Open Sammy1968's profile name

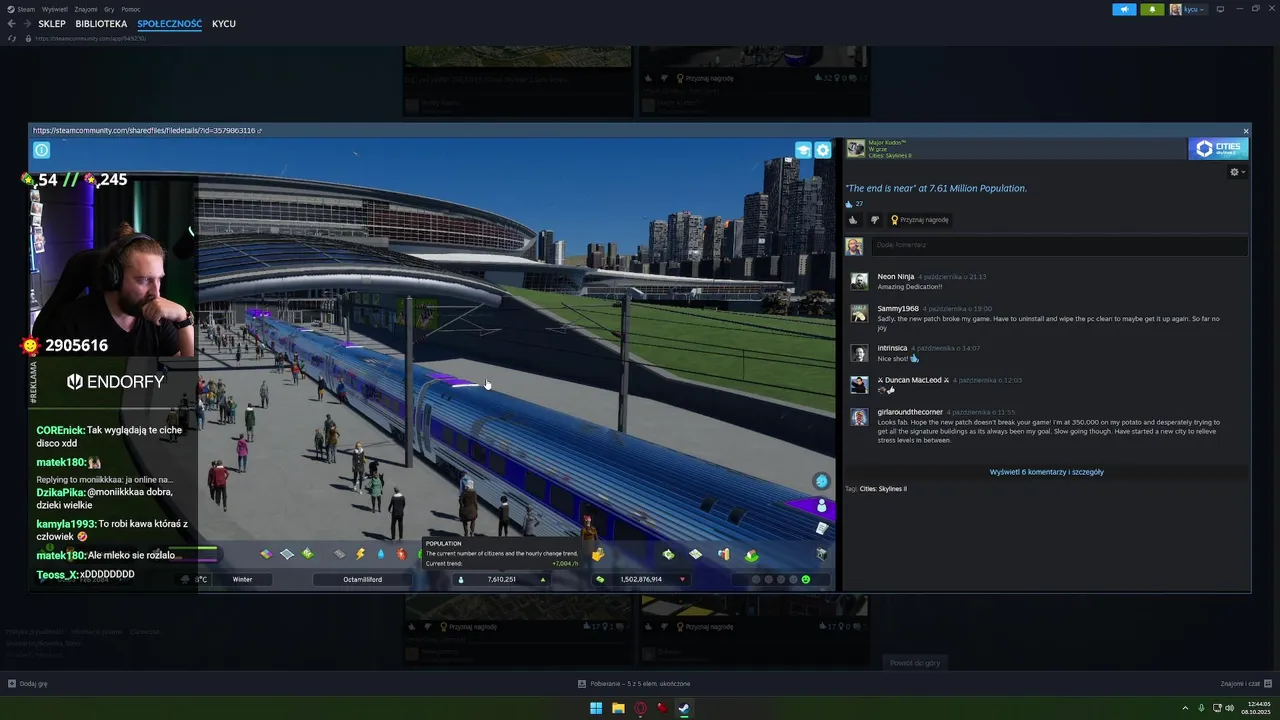(898, 309)
